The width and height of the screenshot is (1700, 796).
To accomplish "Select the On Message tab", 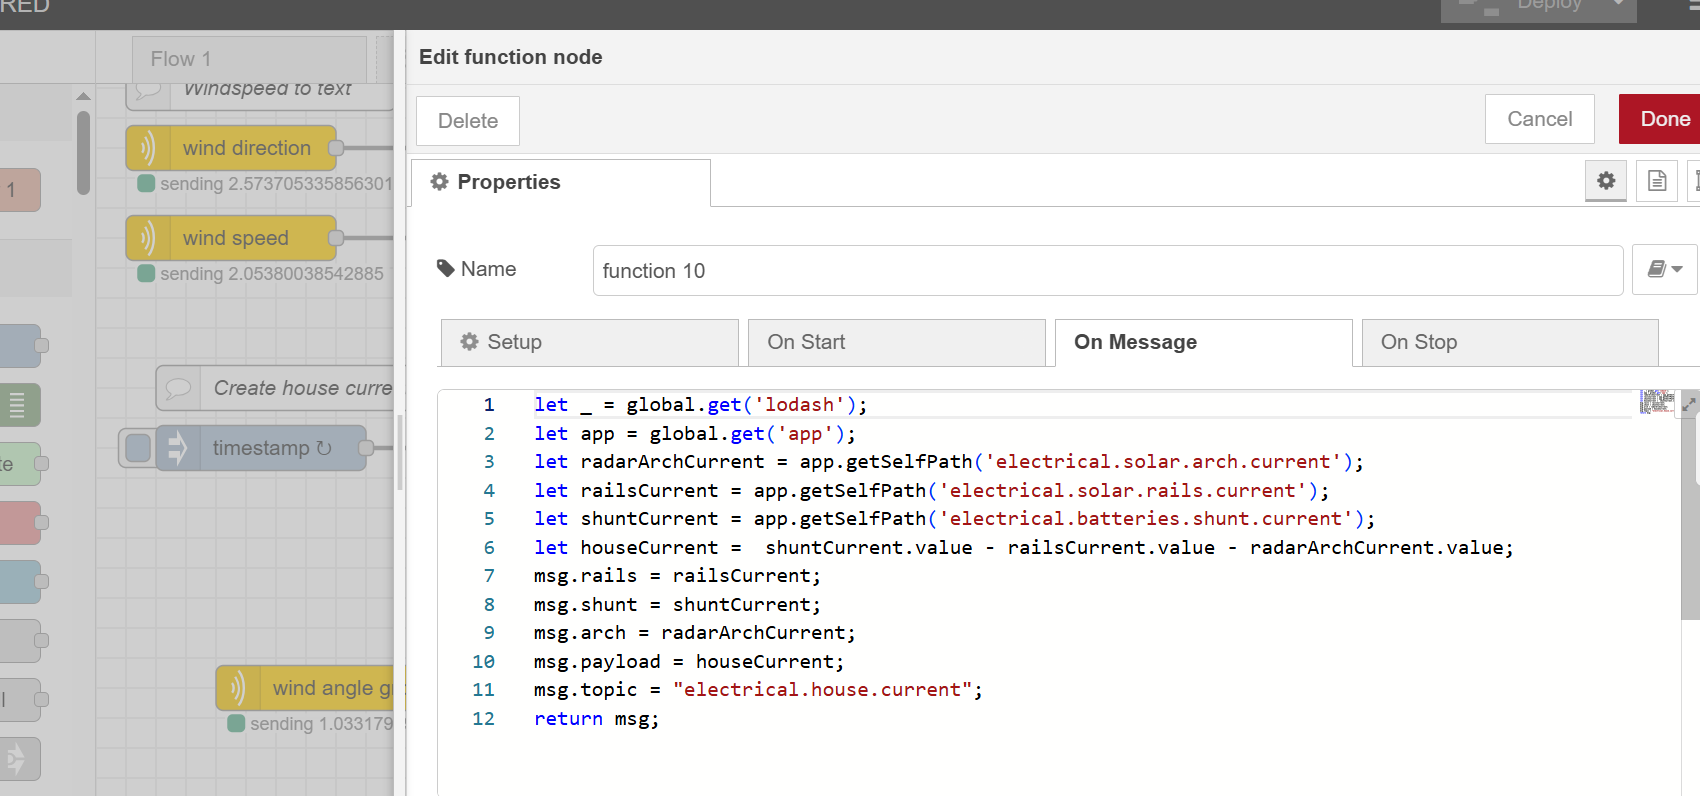I will 1203,342.
